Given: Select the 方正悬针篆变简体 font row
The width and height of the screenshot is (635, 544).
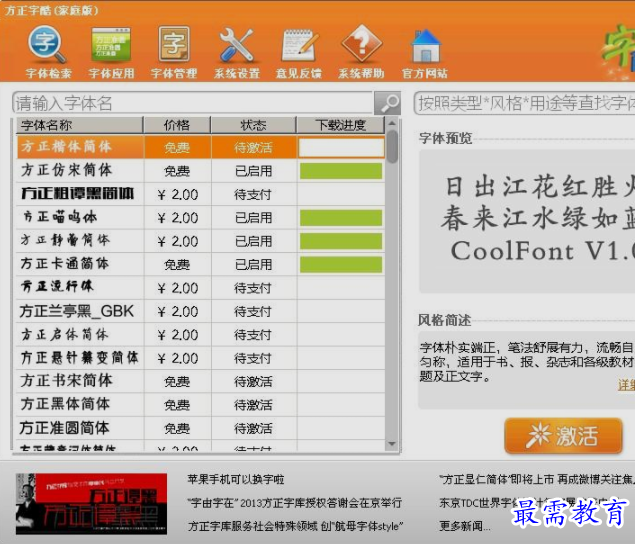Looking at the screenshot, I should 201,358.
